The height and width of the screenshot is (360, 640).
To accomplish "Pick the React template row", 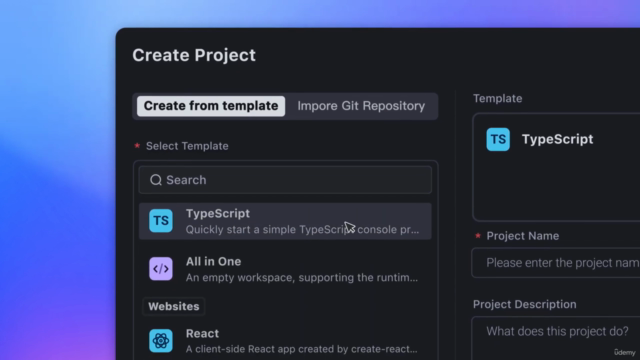I will click(x=285, y=341).
